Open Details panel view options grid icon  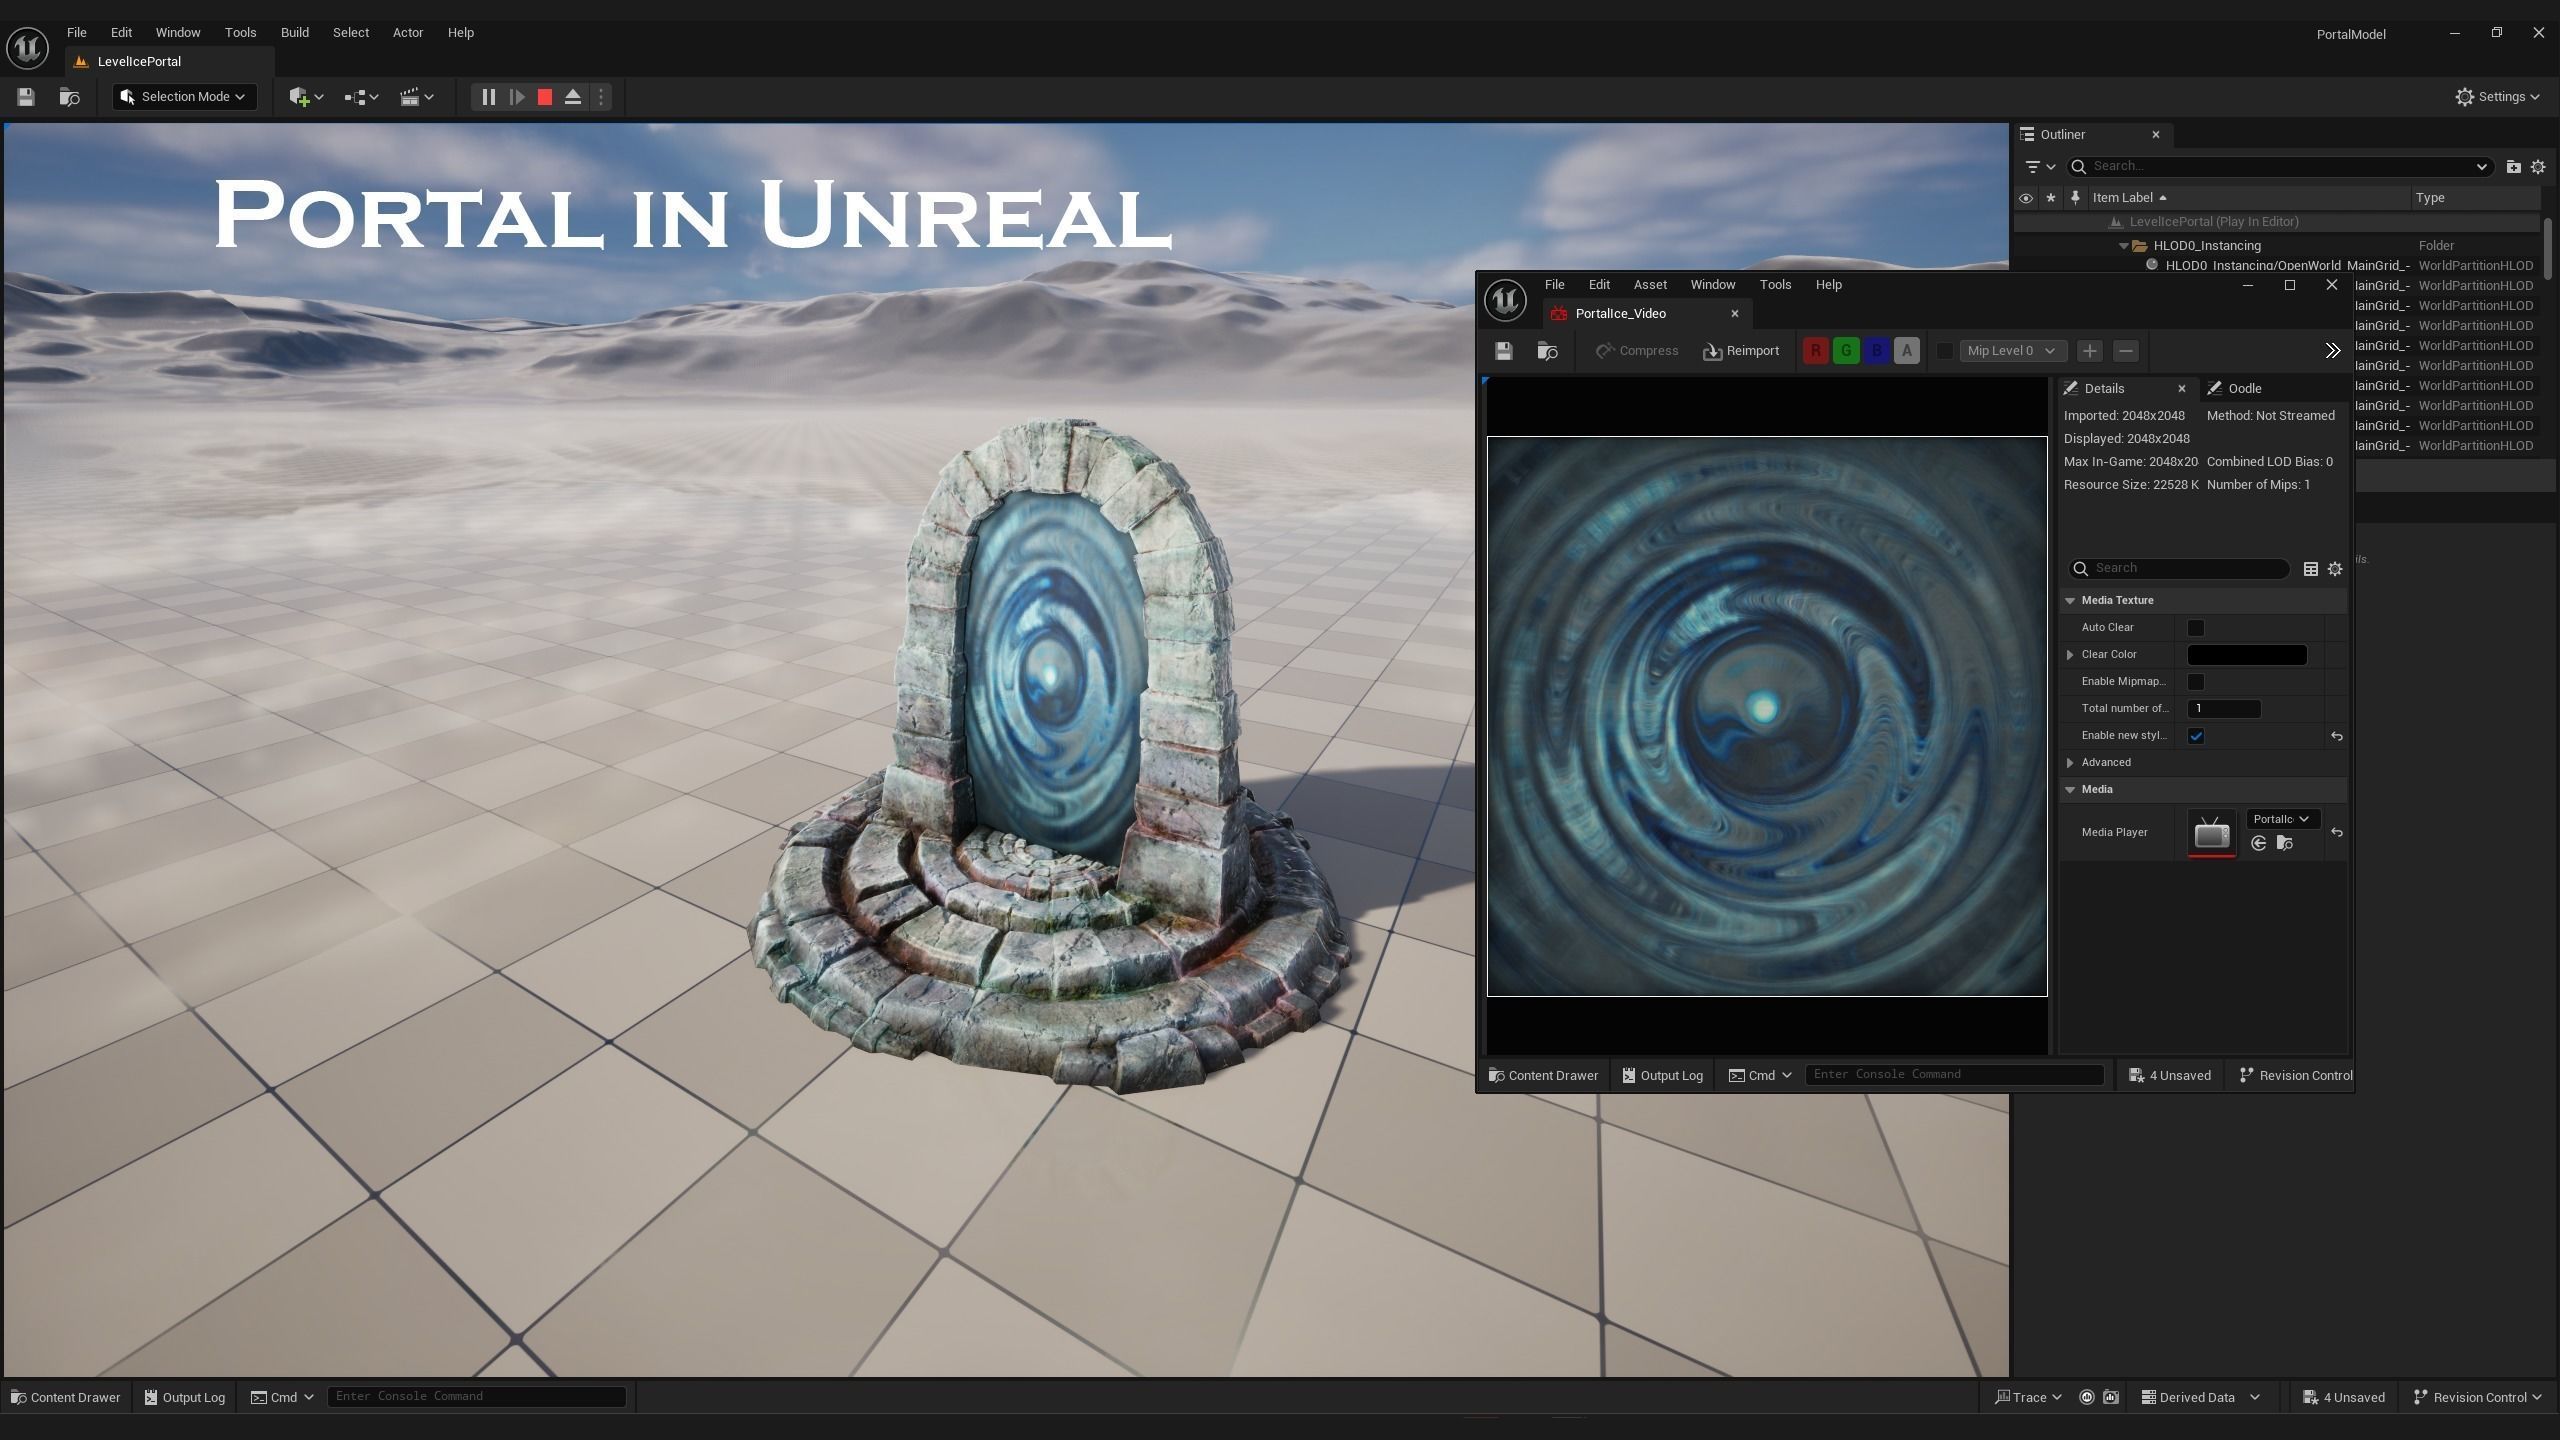(x=2310, y=569)
